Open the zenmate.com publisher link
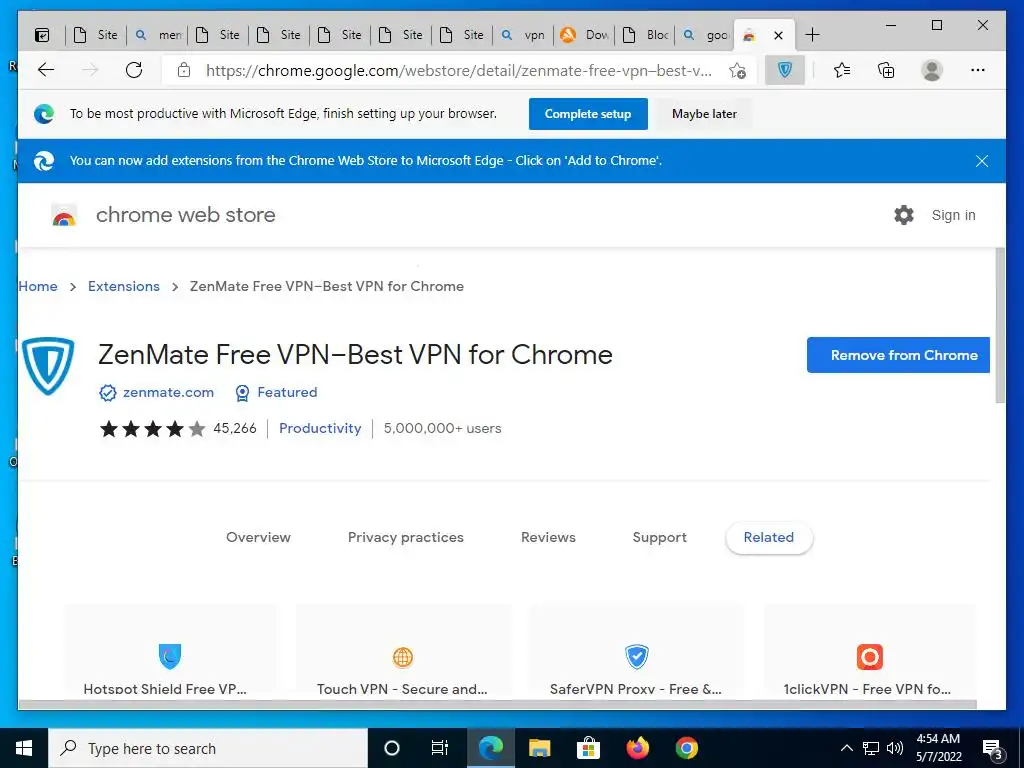Viewport: 1024px width, 768px height. [168, 392]
